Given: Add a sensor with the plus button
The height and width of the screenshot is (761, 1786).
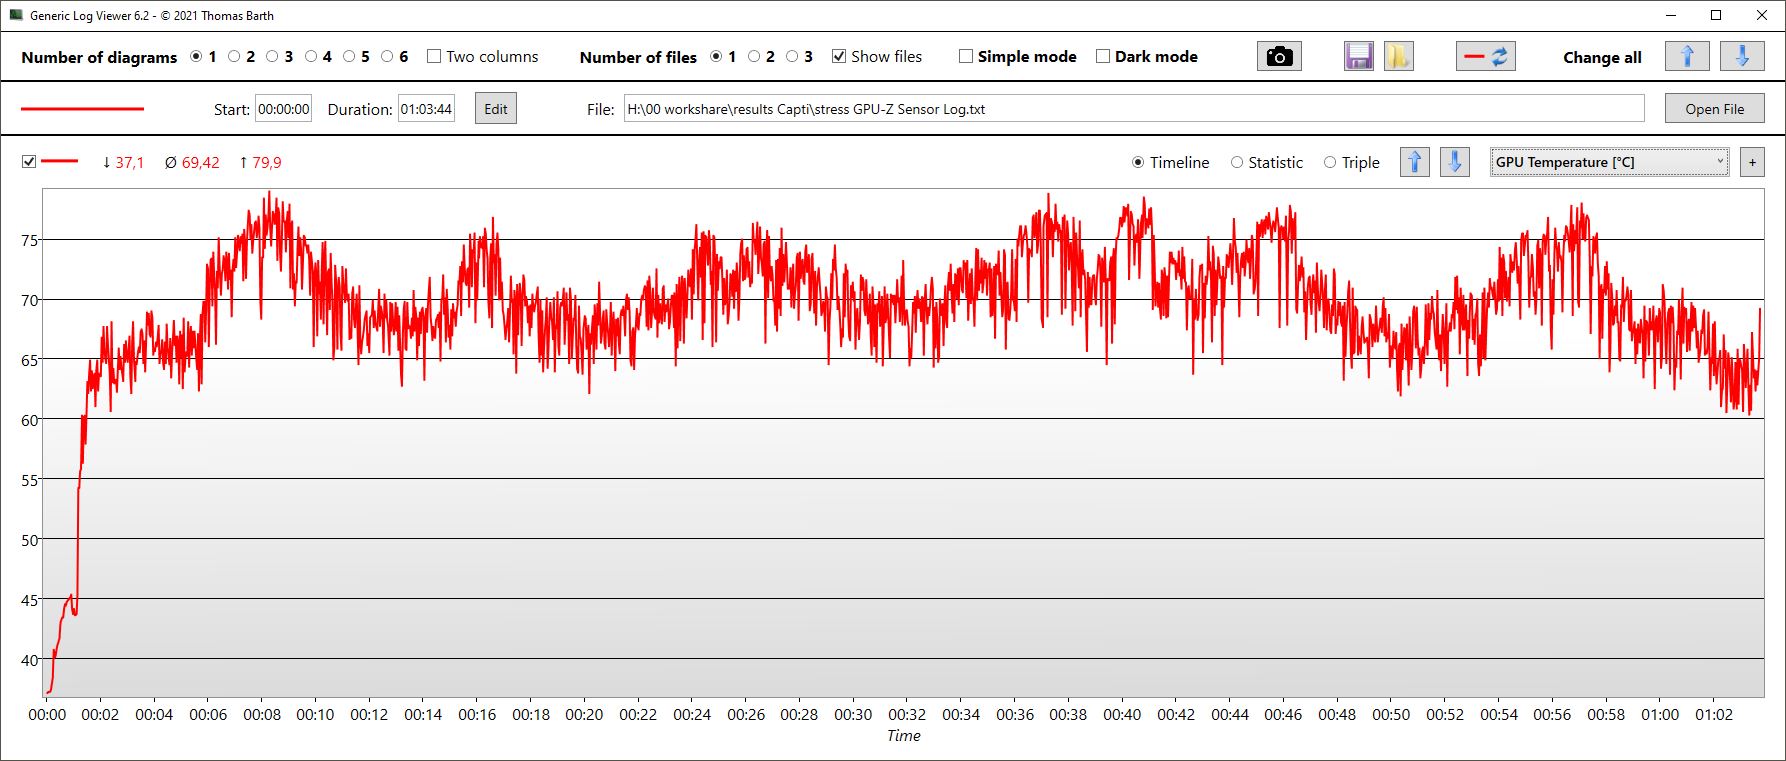Looking at the screenshot, I should click(x=1752, y=162).
